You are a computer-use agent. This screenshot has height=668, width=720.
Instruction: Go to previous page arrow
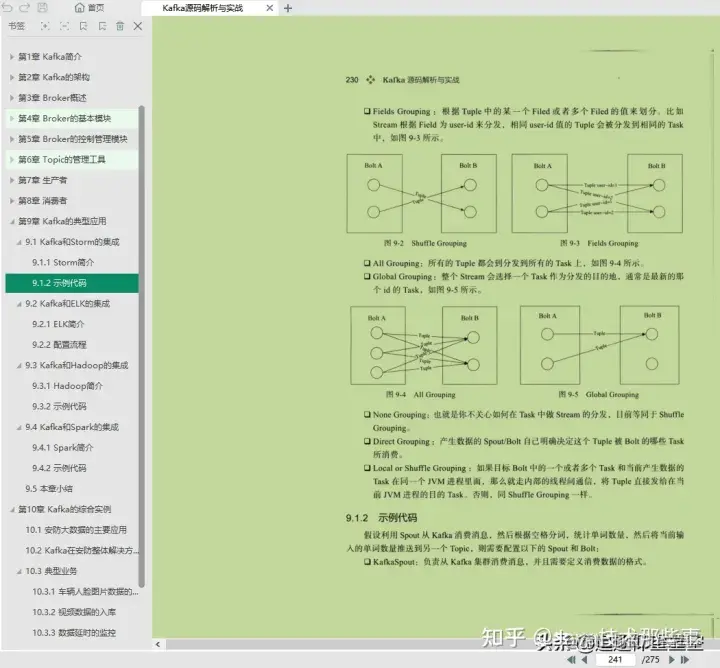click(585, 660)
